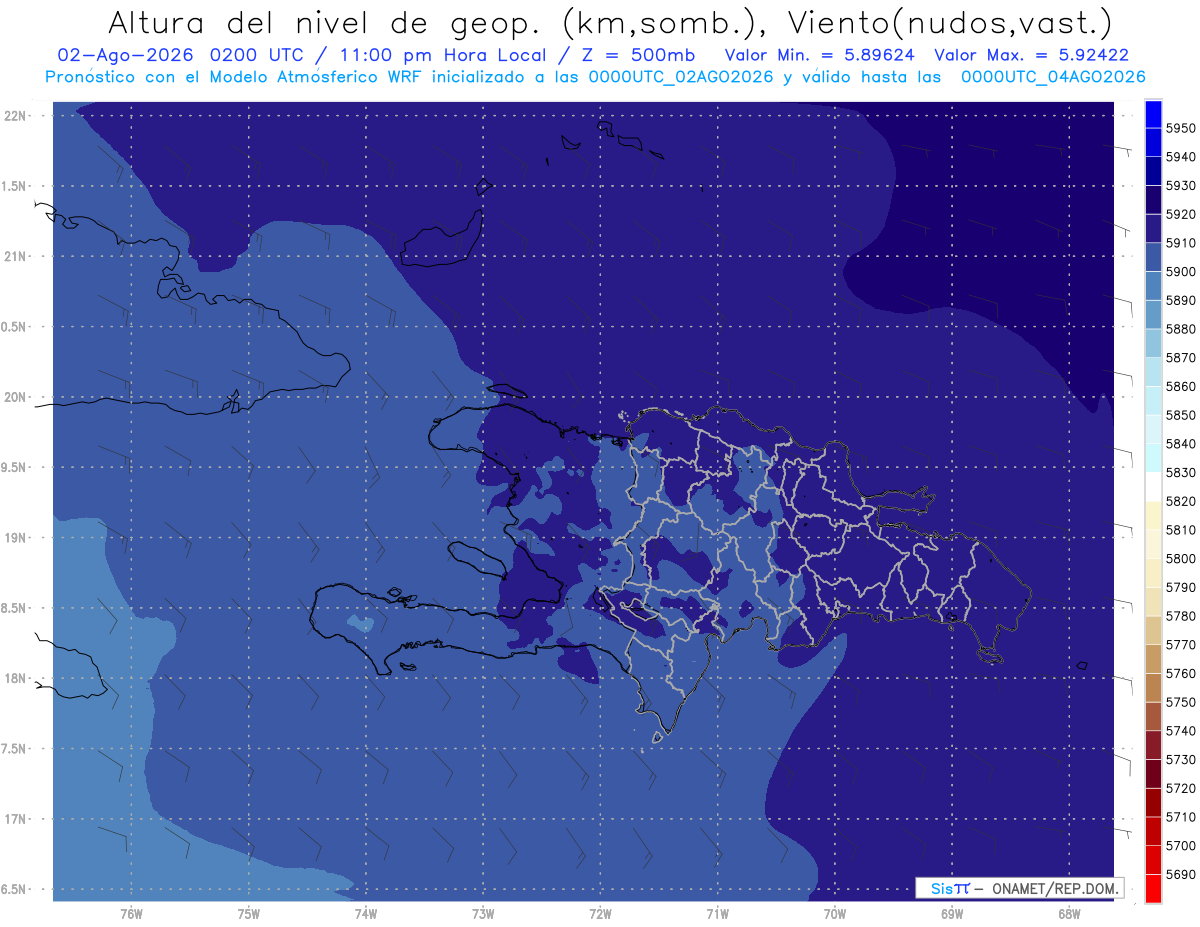
Task: Click the 5730 colorbar label
Action: [1181, 760]
